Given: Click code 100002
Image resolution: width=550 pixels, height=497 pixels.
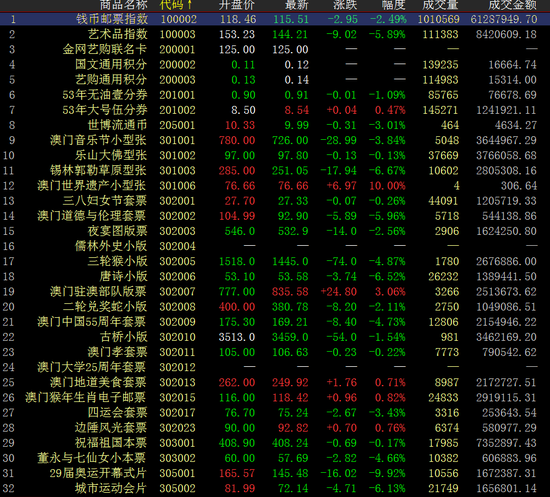Looking at the screenshot, I should coord(179,19).
